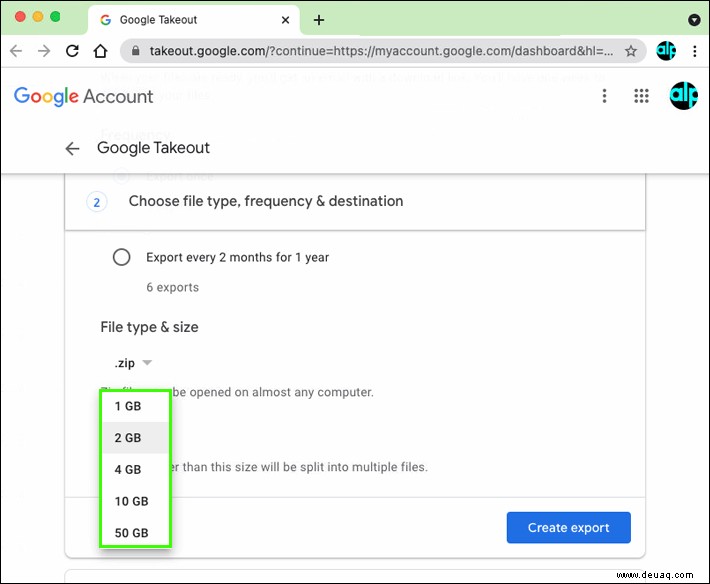Click the lock icon in address bar
The width and height of the screenshot is (710, 584).
pos(135,51)
